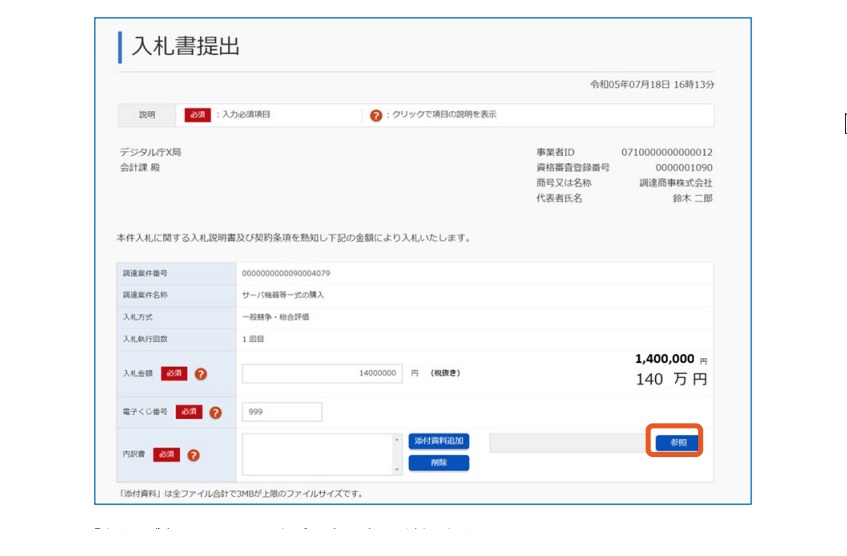847x556 pixels.
Task: Click the 必須 badge next to 入札金額
Action: point(173,374)
